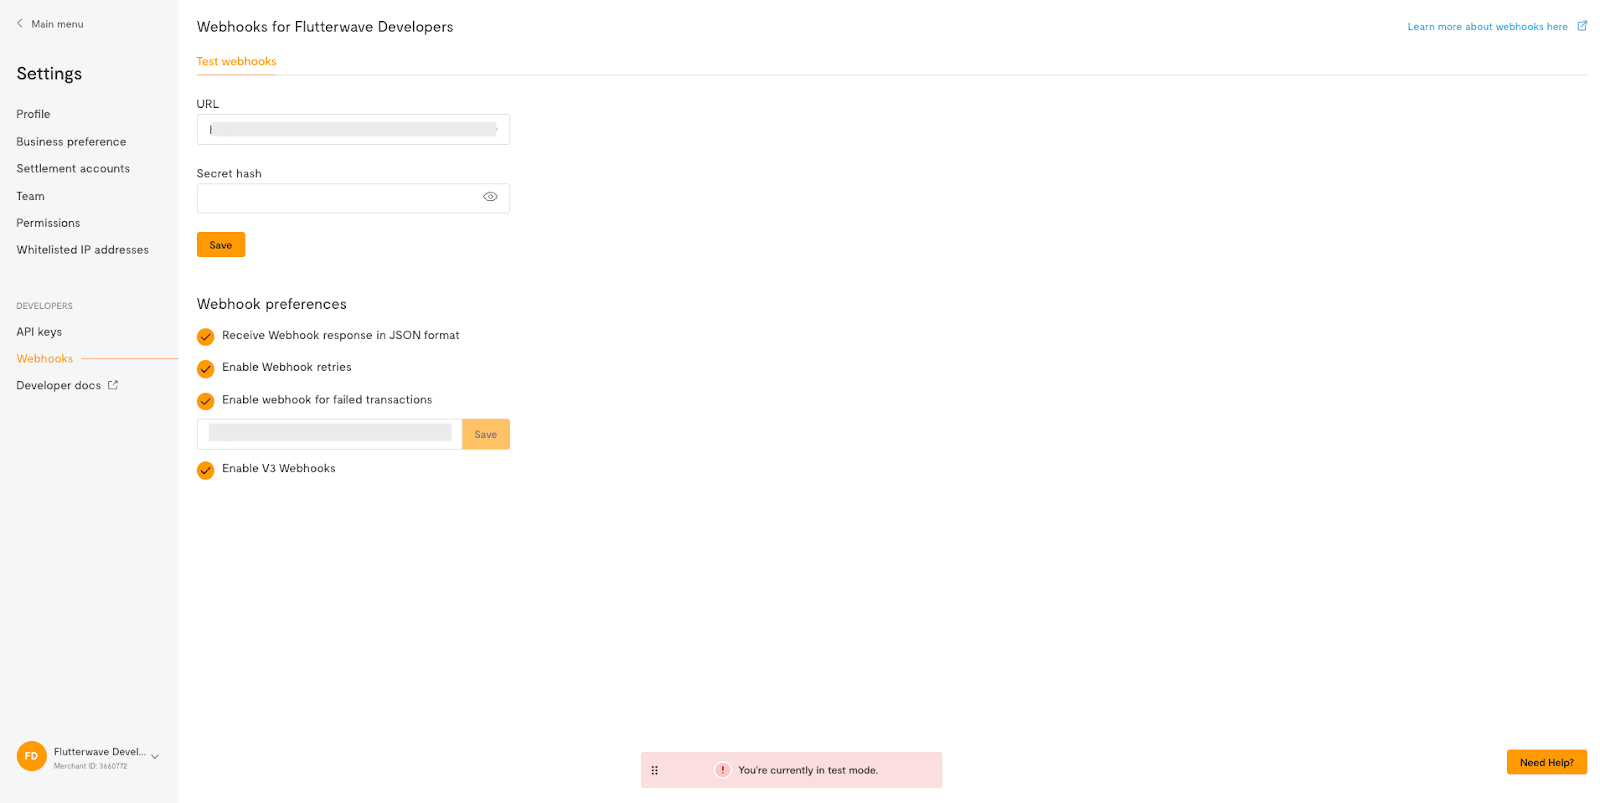
Task: Click the FD account avatar
Action: 32,756
